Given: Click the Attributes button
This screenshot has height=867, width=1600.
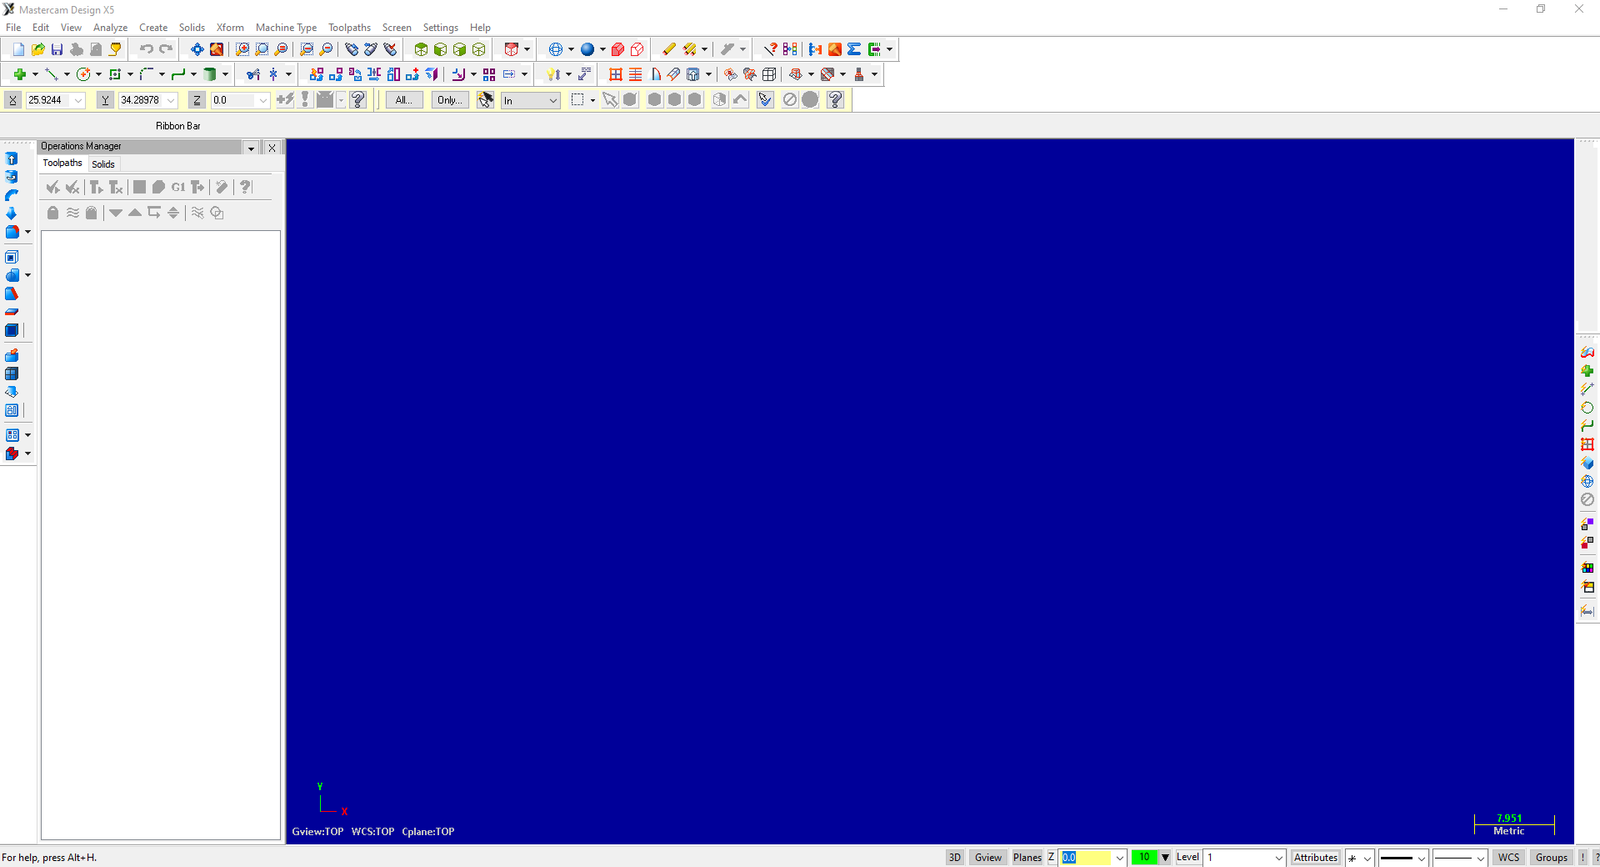Looking at the screenshot, I should 1315,857.
